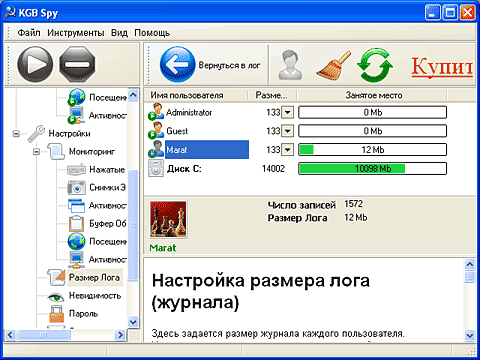Image resolution: width=480 pixels, height=360 pixels.
Task: Sort by Имя пользователя column header
Action: click(196, 95)
